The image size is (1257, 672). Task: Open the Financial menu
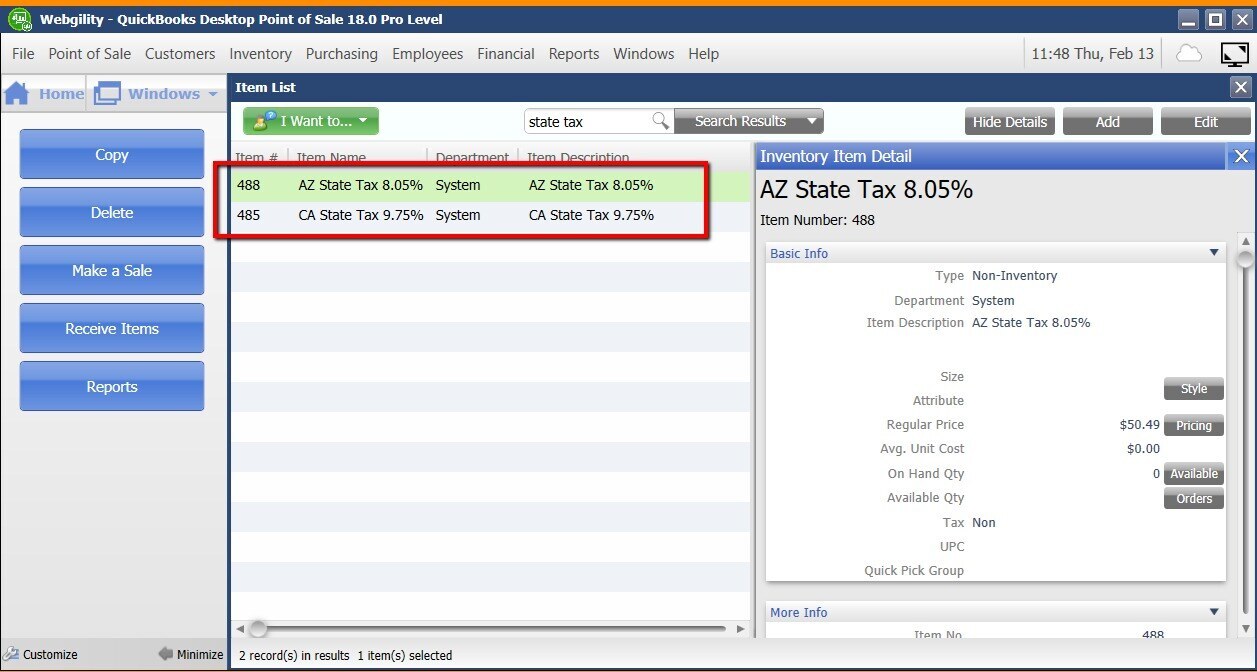click(x=505, y=54)
